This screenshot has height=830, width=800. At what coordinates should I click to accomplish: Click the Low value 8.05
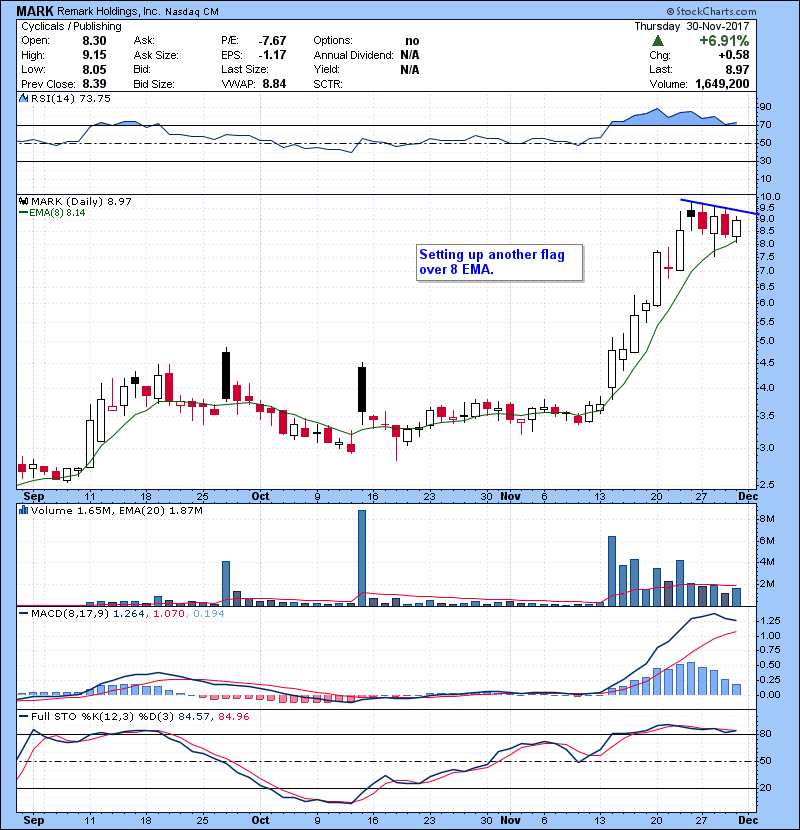pos(94,69)
